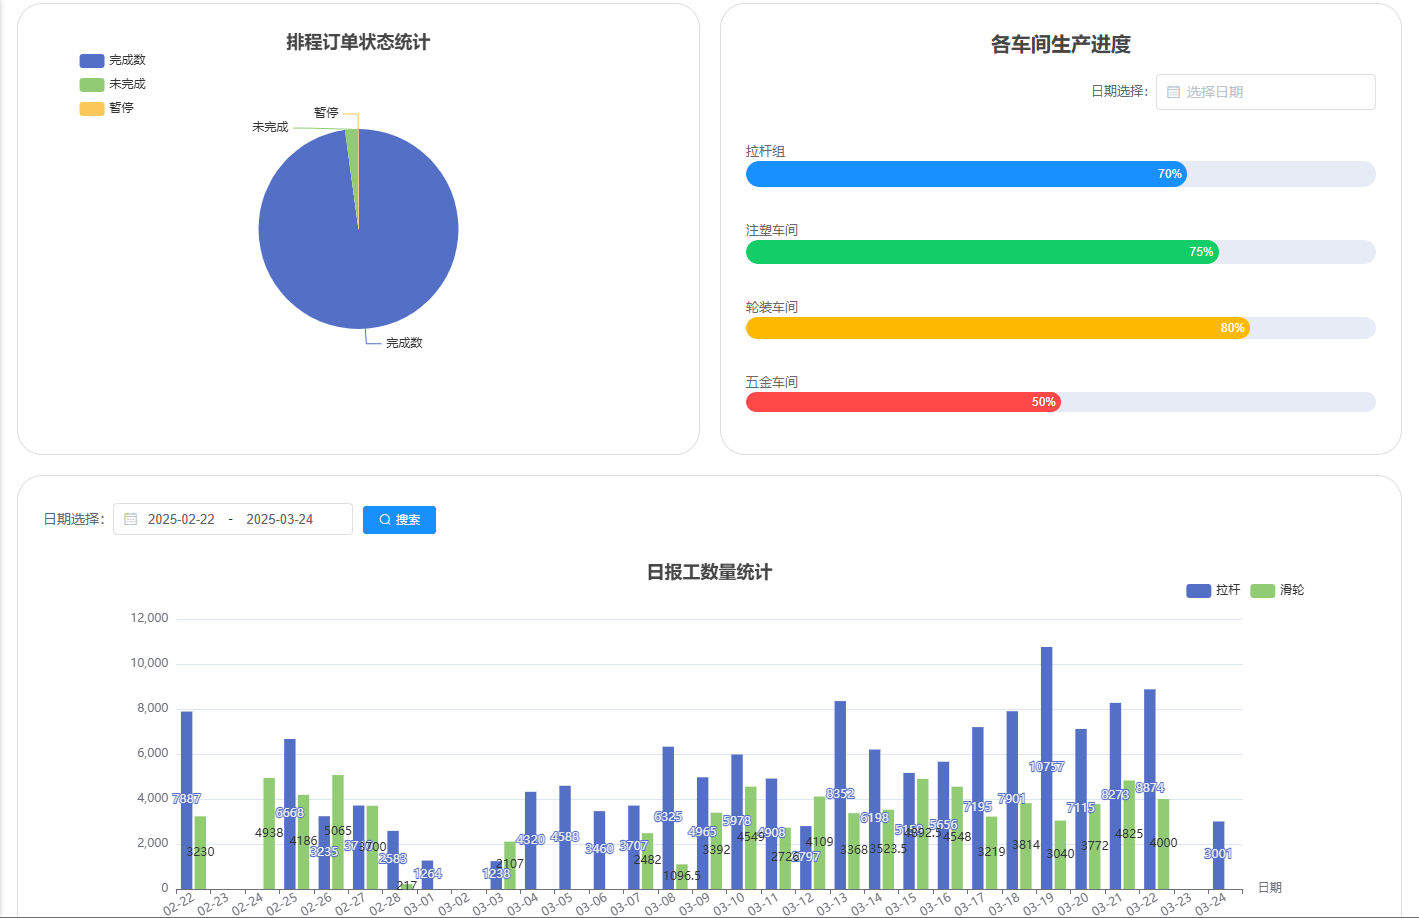The width and height of the screenshot is (1419, 918).
Task: Toggle 完成数 legend in pie chart
Action: point(113,61)
